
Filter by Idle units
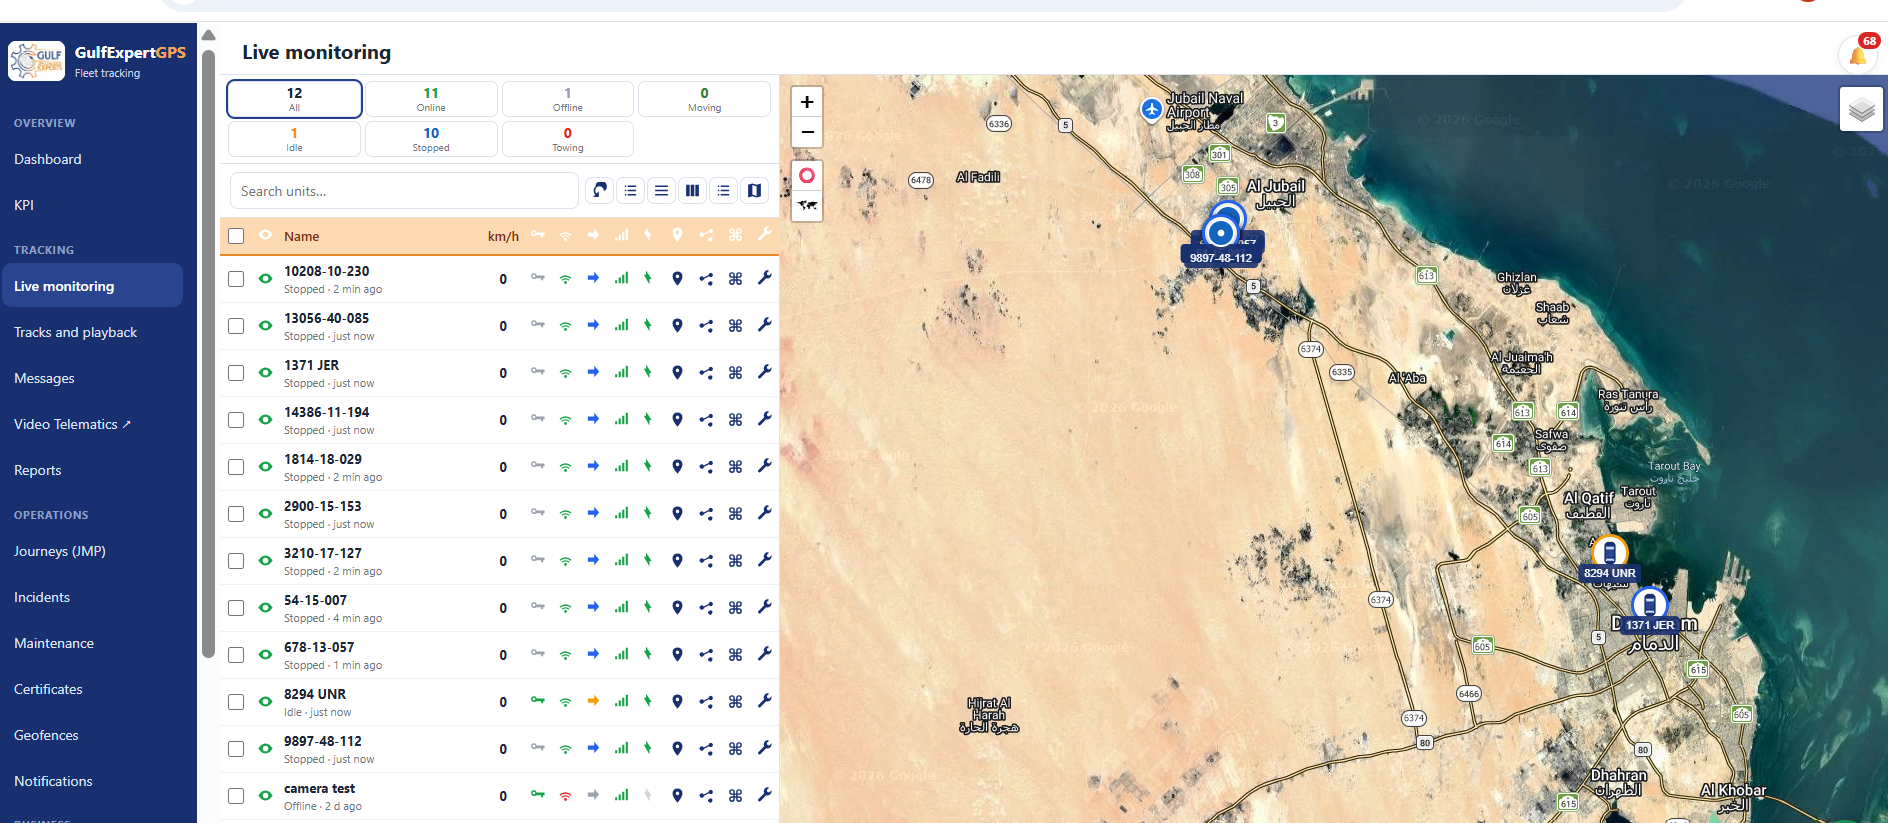click(294, 139)
